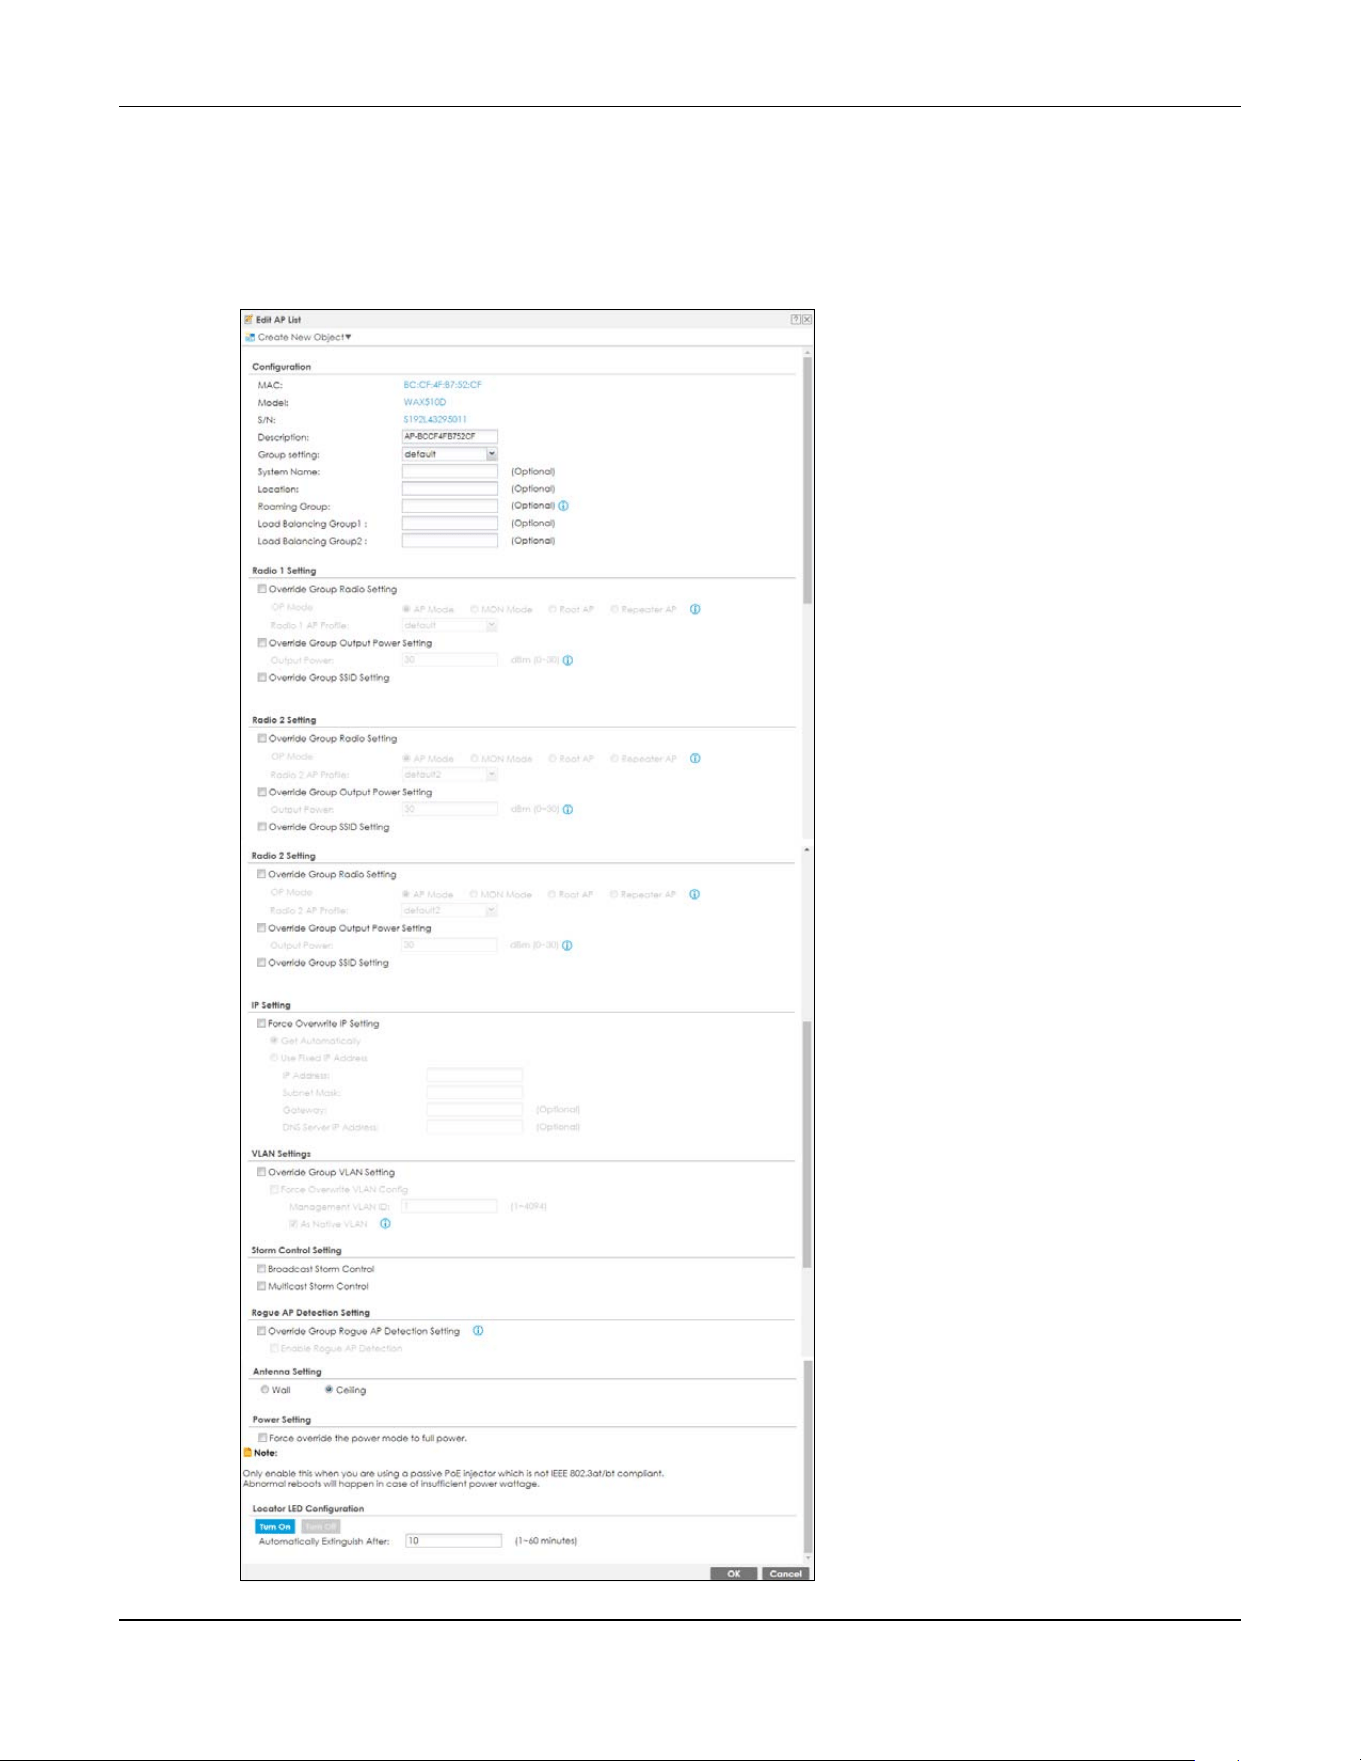Click the OK button

[x=734, y=1574]
